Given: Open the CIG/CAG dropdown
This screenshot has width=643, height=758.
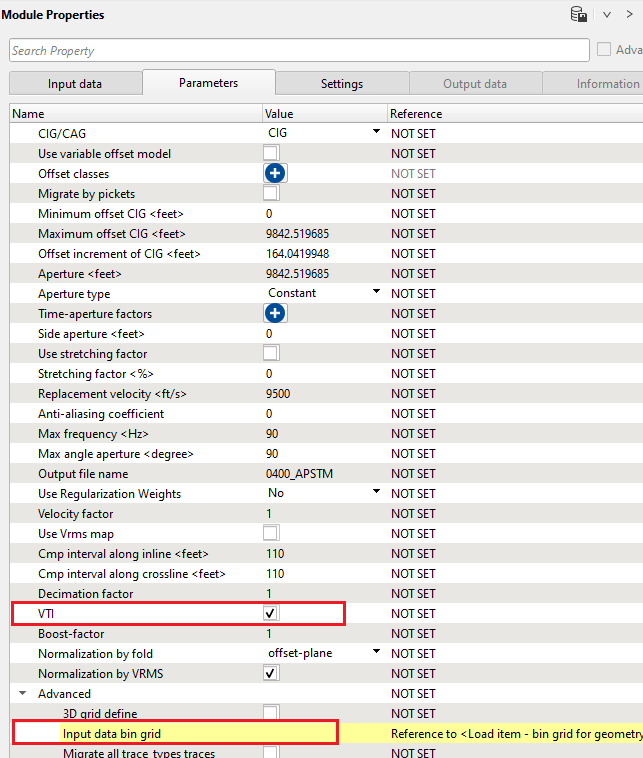Looking at the screenshot, I should click(376, 132).
